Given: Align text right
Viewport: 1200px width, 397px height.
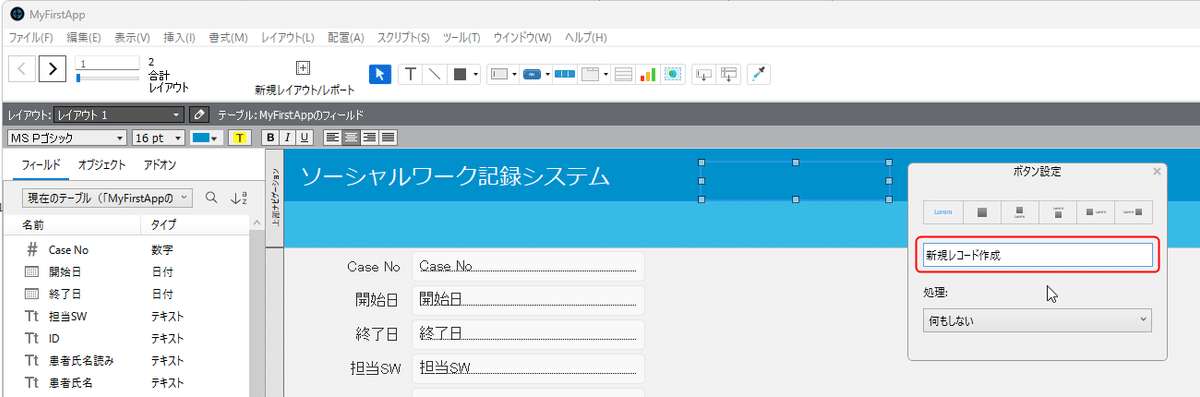Looking at the screenshot, I should 370,137.
